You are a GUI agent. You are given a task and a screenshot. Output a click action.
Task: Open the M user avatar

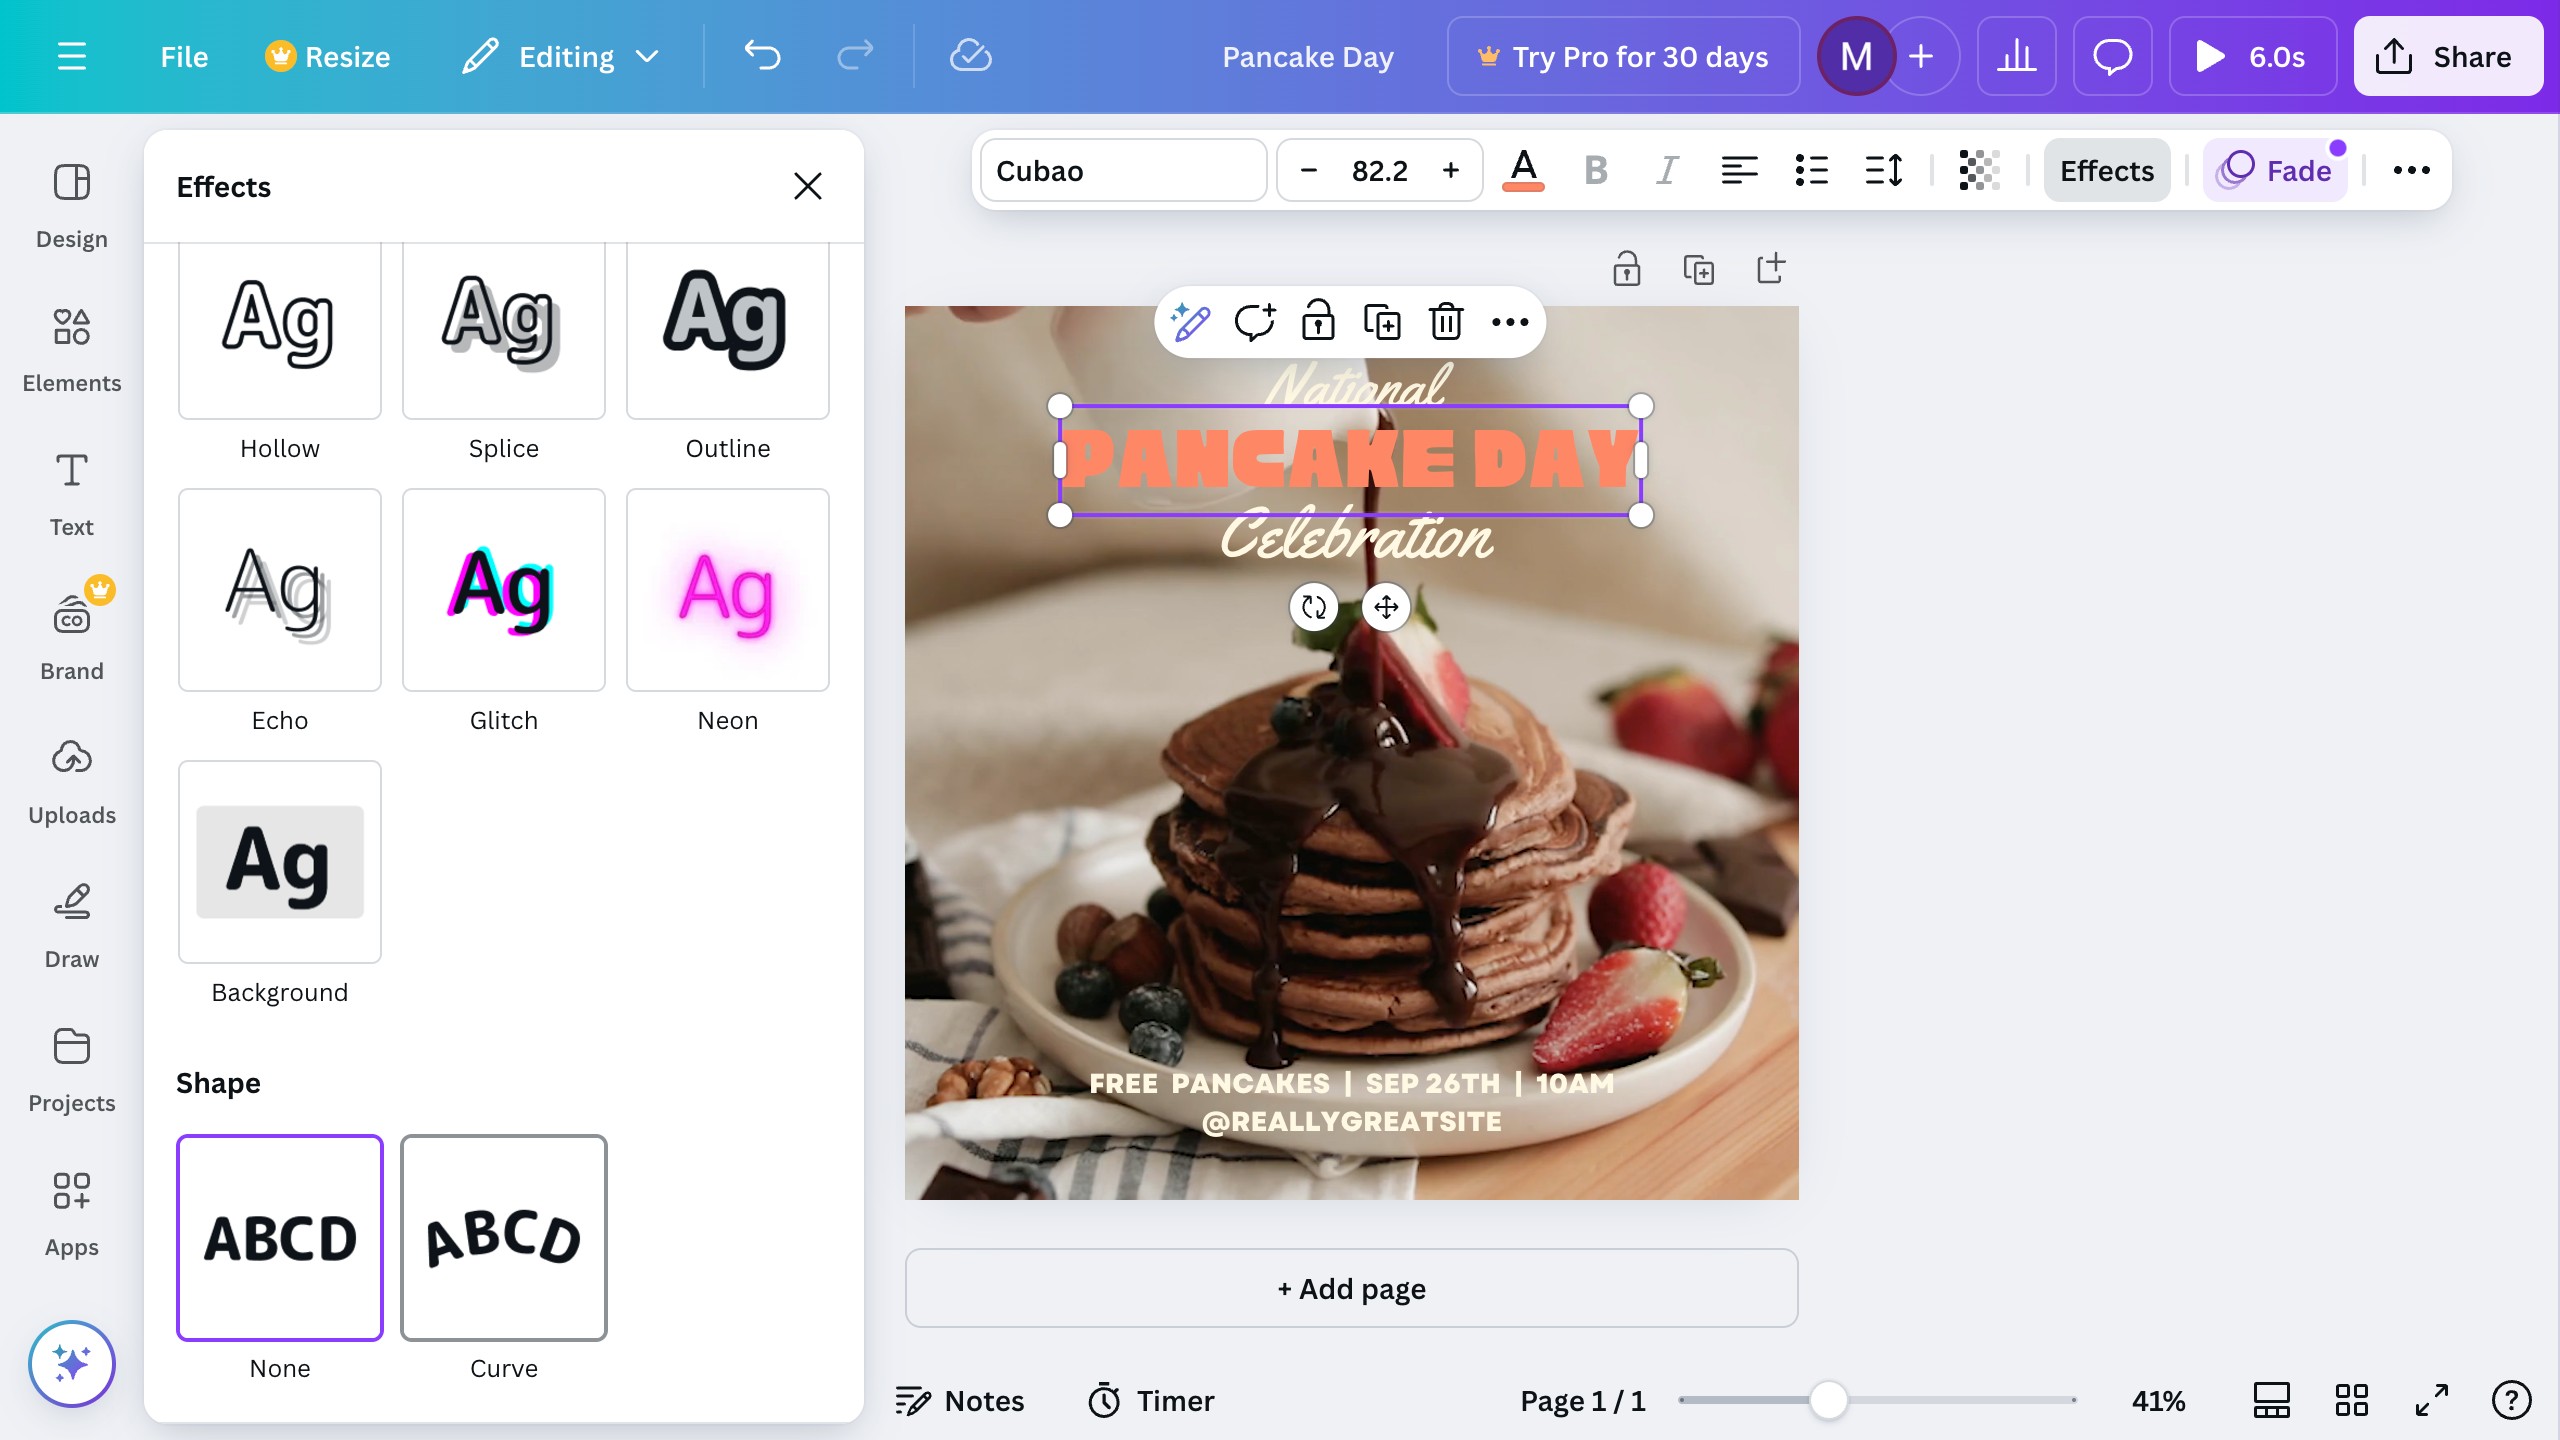1856,57
